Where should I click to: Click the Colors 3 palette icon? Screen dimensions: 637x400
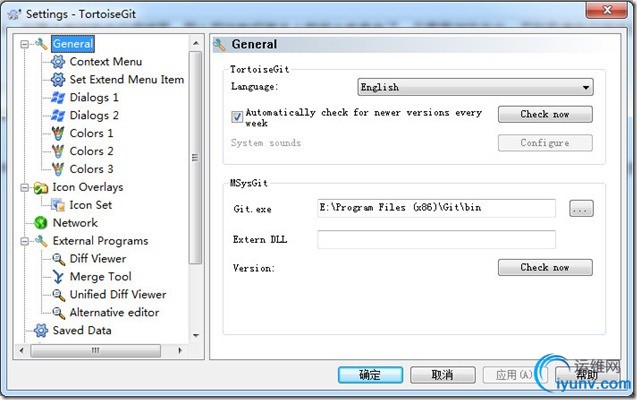58,169
